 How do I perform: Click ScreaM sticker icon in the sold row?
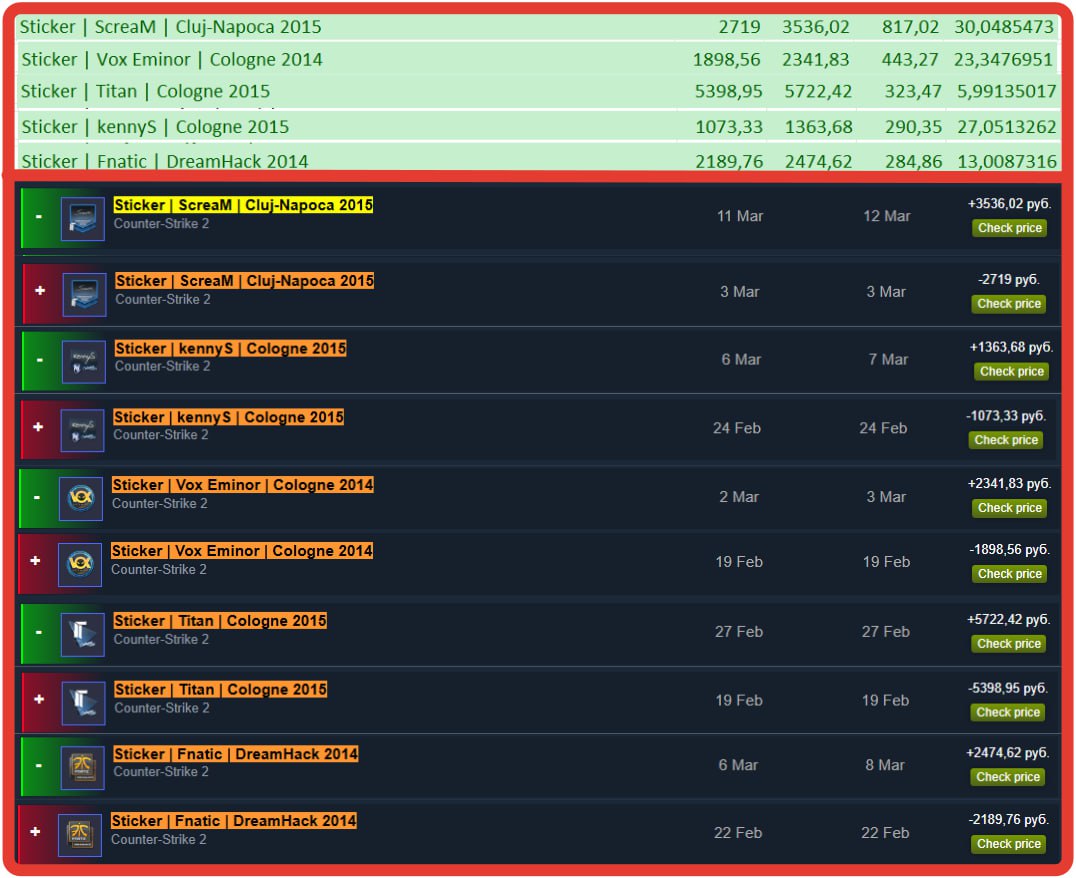pos(82,218)
